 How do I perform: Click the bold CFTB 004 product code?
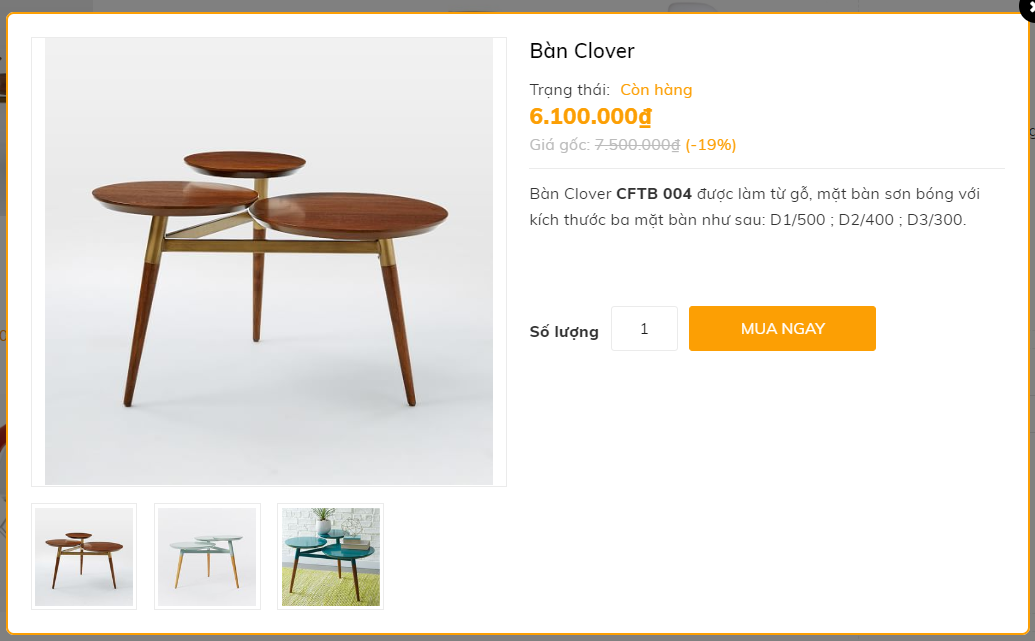point(653,193)
